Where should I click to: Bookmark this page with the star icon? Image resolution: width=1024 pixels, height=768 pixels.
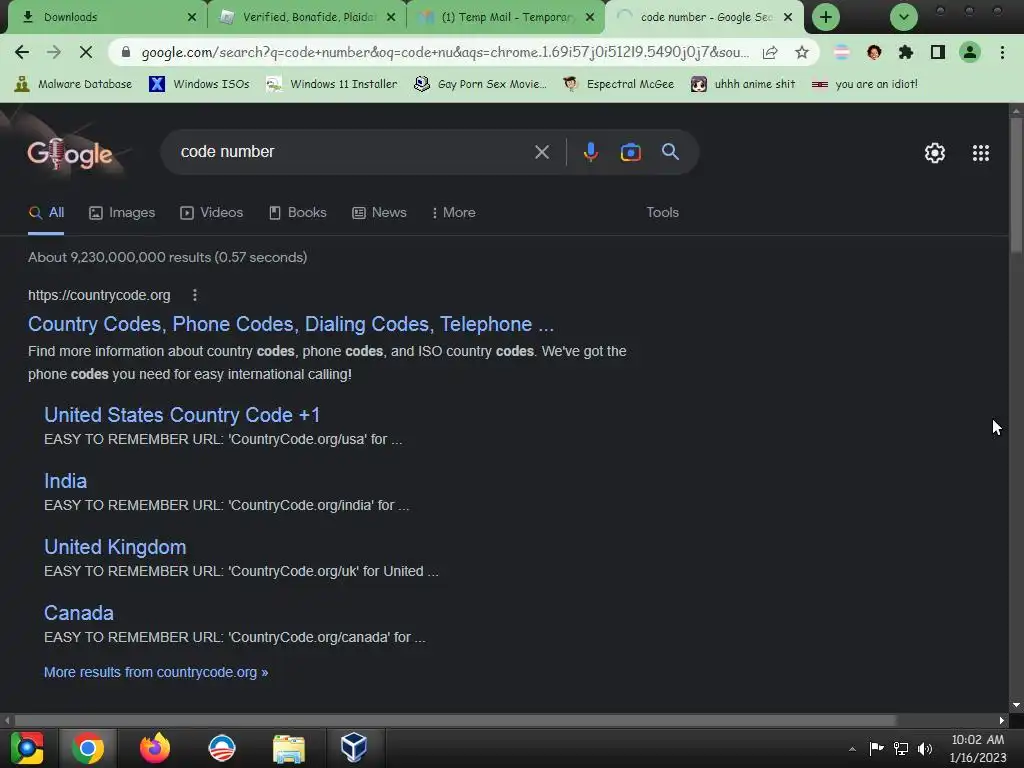(802, 52)
